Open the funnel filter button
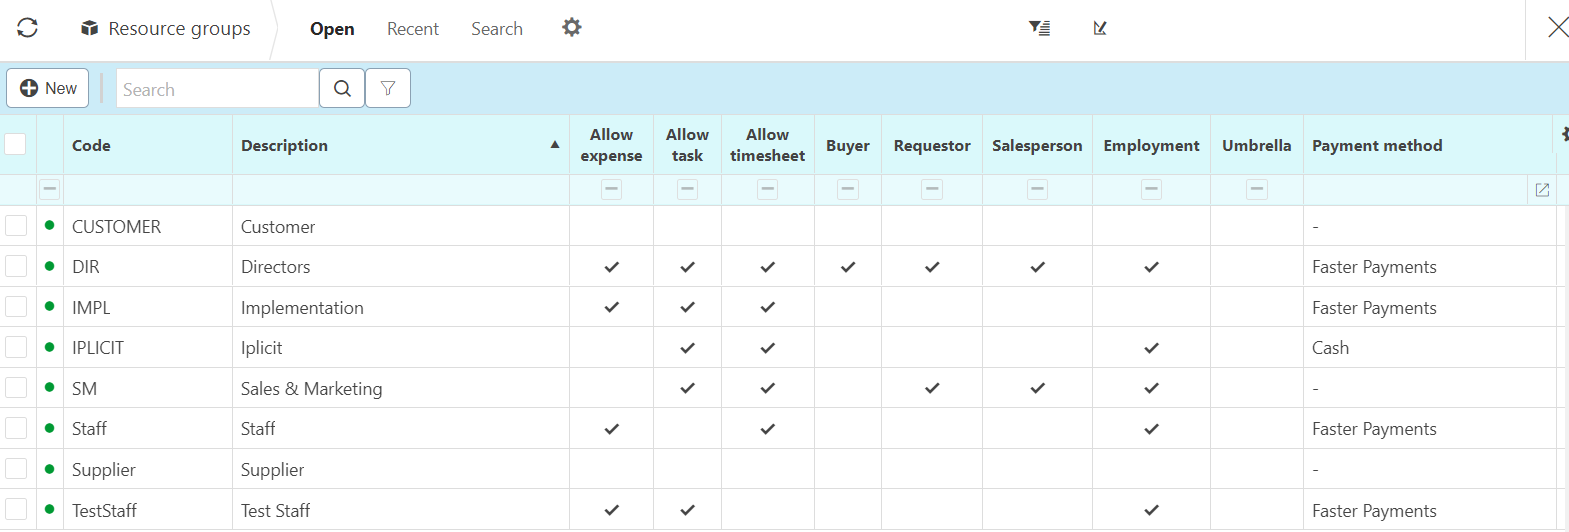The image size is (1569, 532). click(x=388, y=88)
